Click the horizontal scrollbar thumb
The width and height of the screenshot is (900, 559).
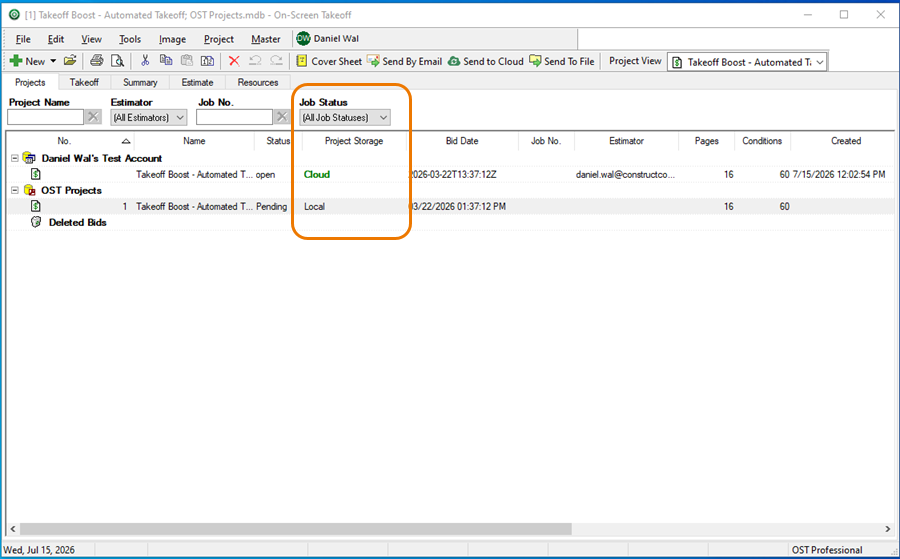296,529
